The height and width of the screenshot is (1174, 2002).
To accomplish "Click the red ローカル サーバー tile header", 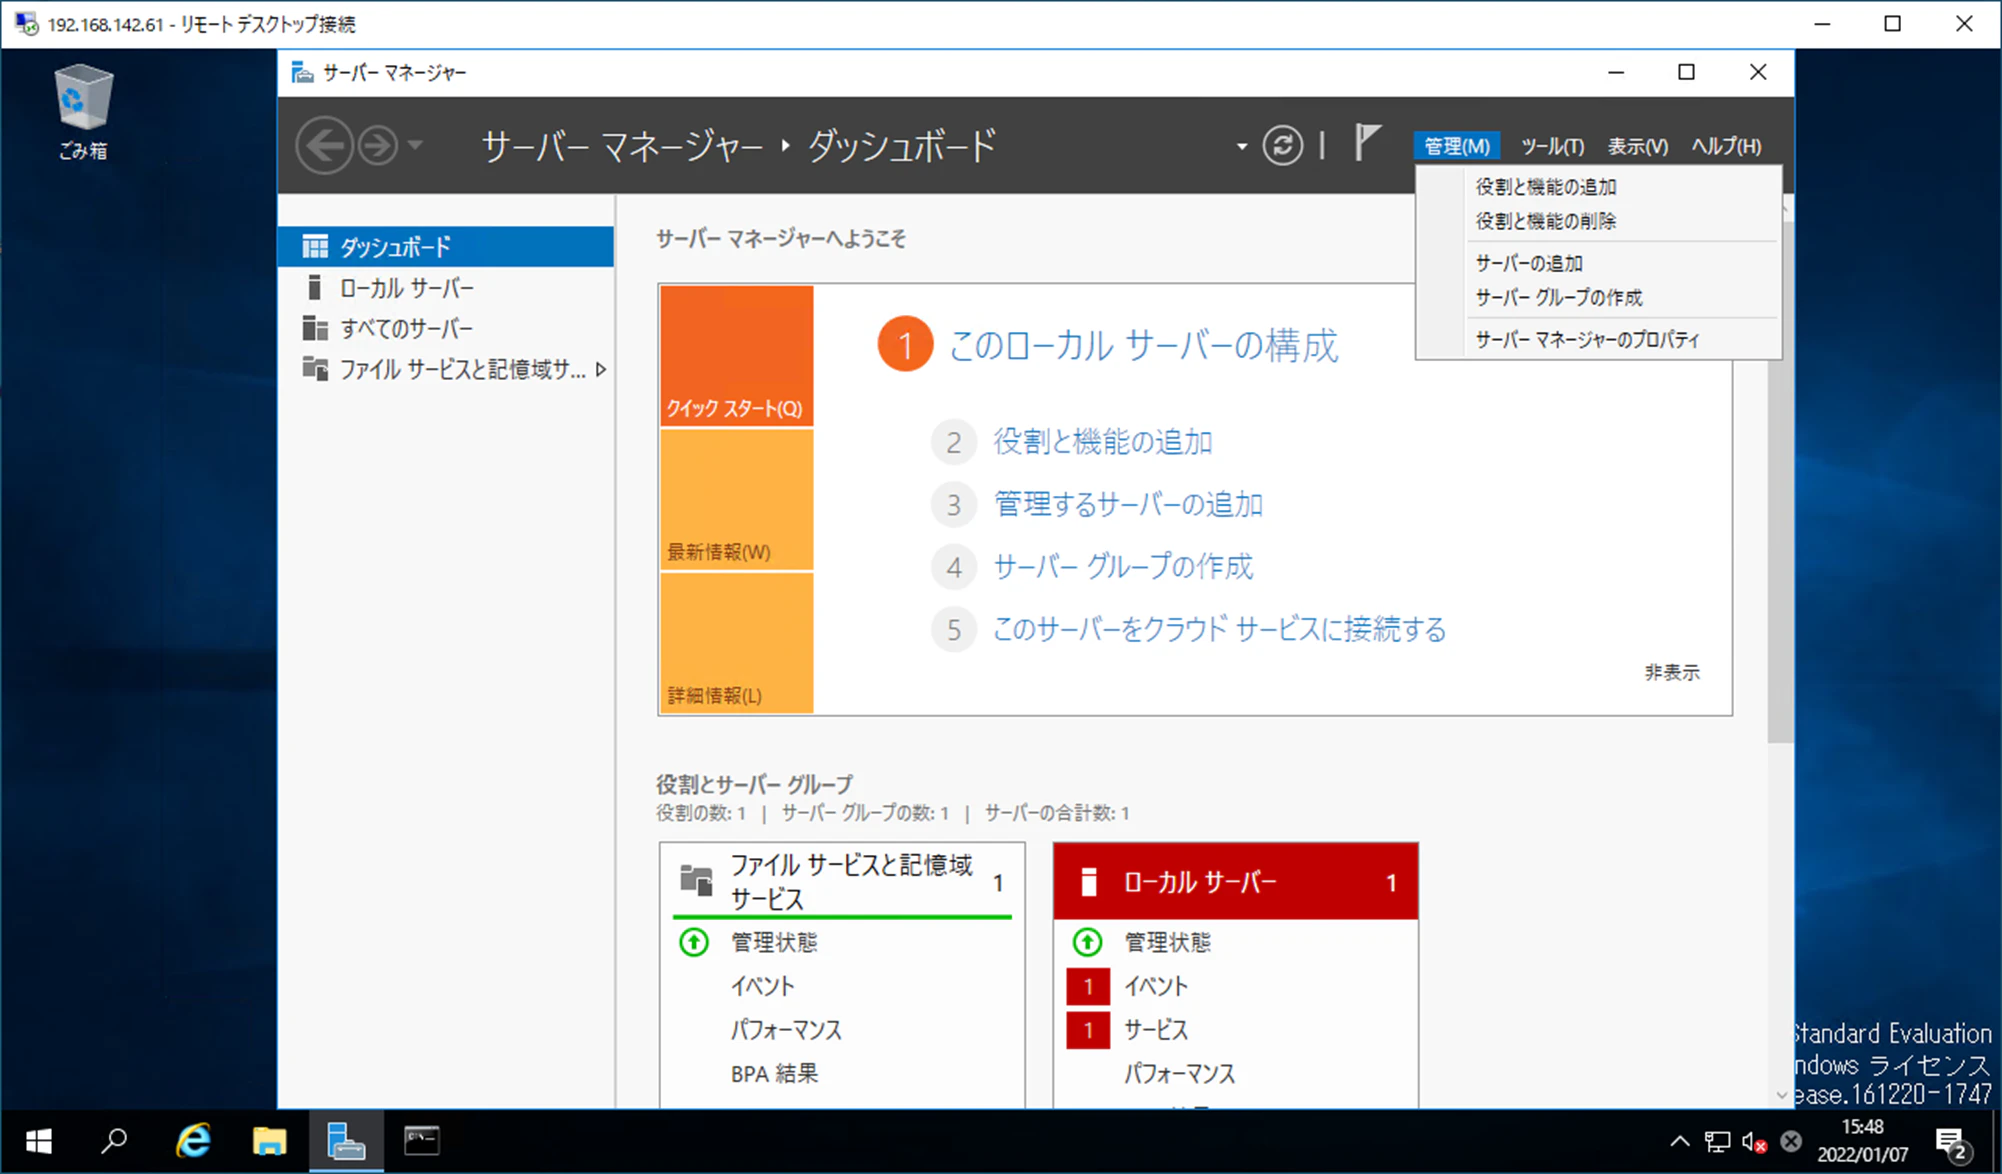I will pyautogui.click(x=1235, y=881).
